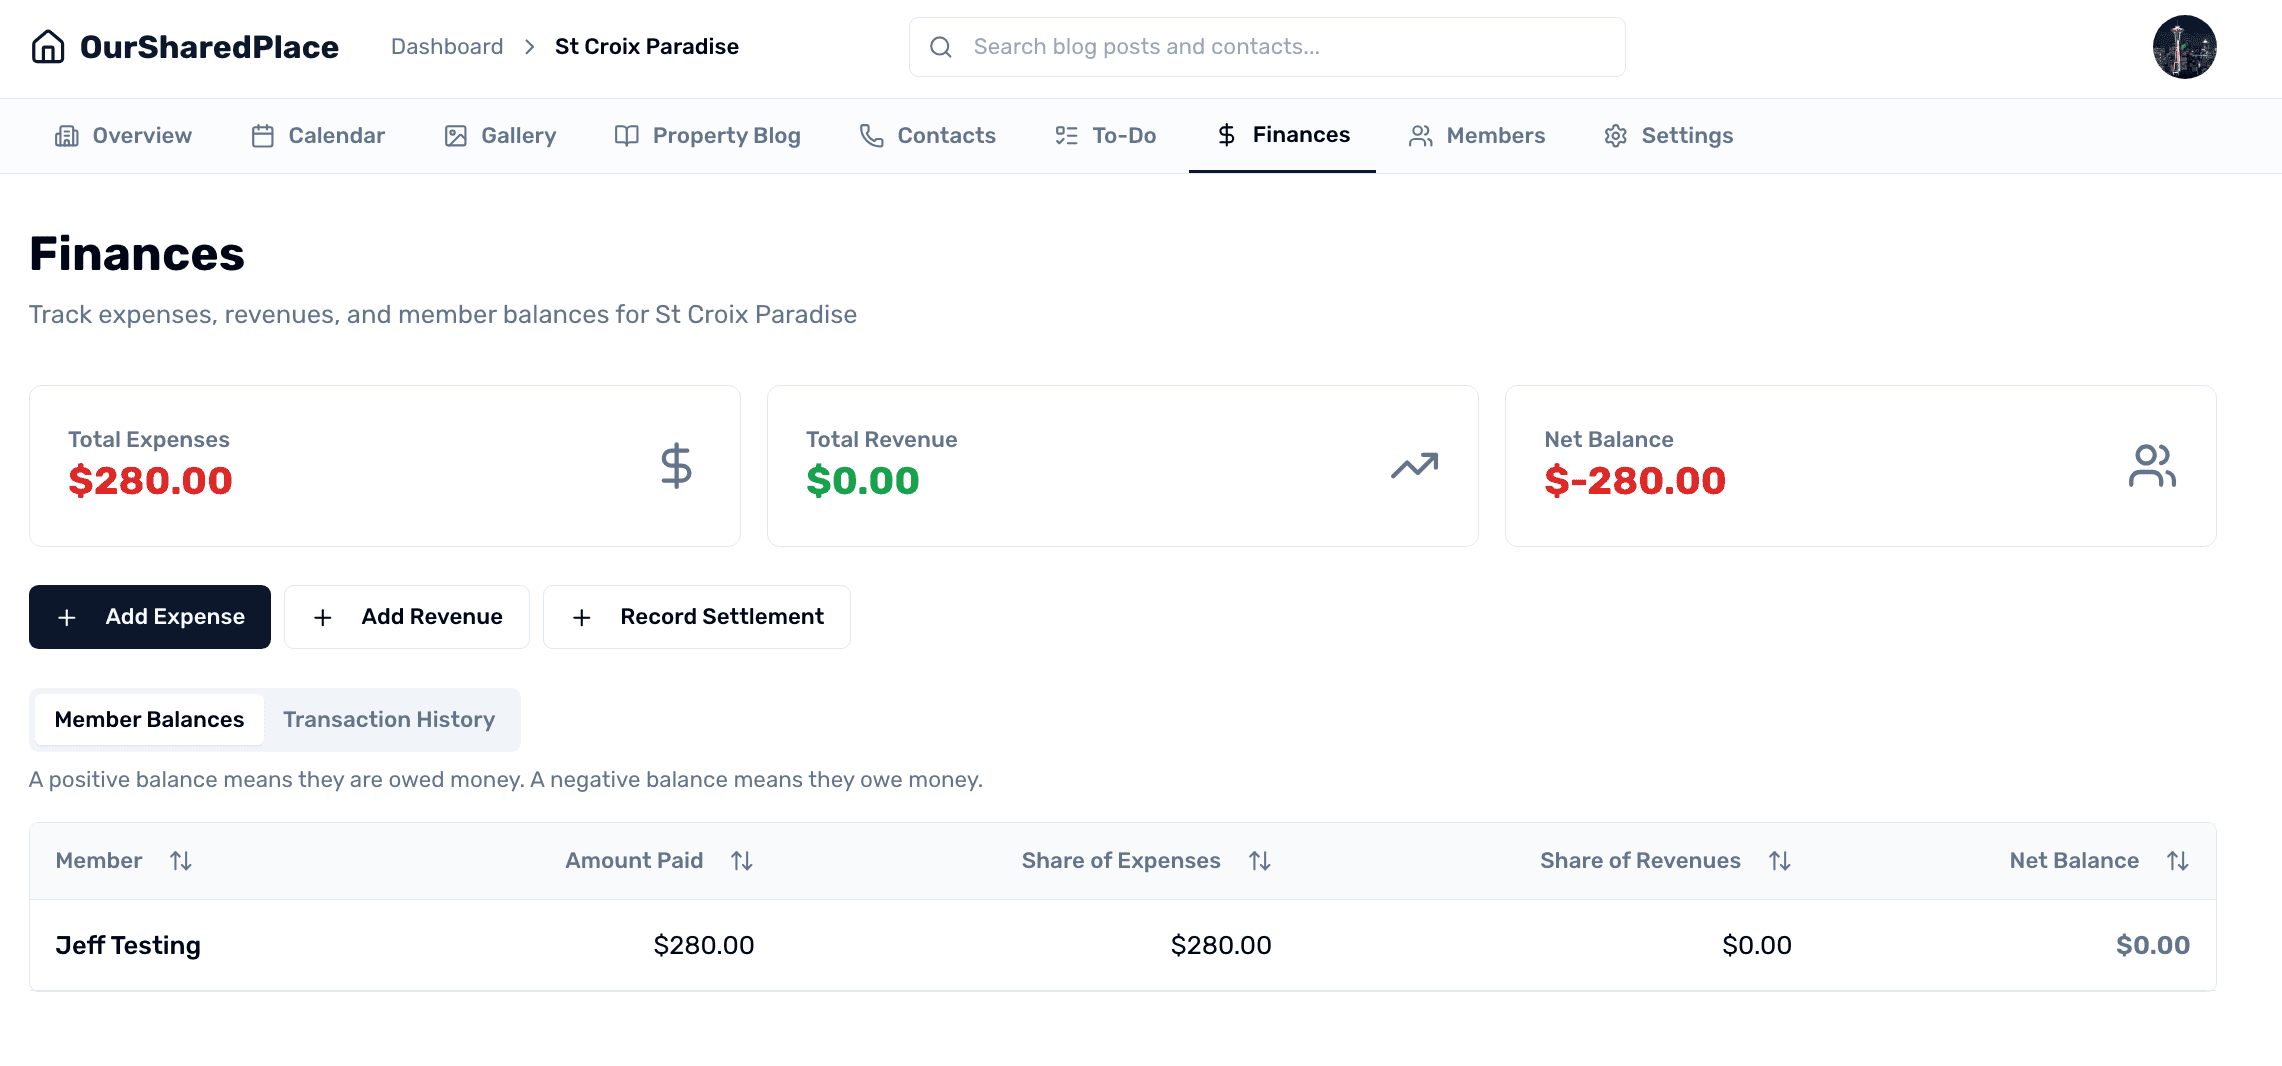Select the Finances navigation tab

1281,135
